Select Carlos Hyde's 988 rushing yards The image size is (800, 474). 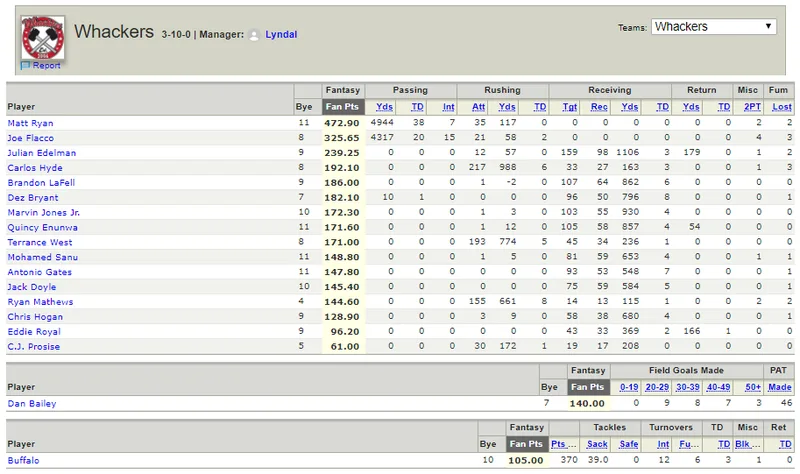pyautogui.click(x=508, y=167)
